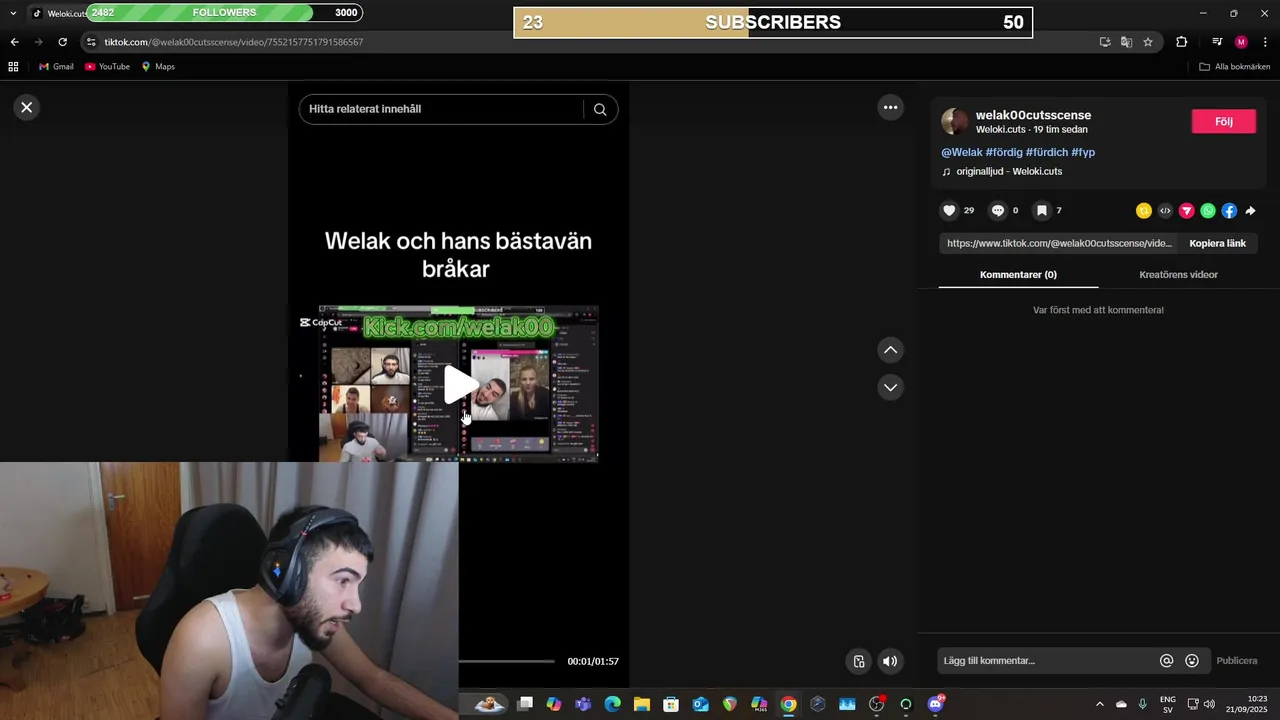The height and width of the screenshot is (720, 1280).
Task: Open File Explorer in taskbar
Action: pos(641,704)
